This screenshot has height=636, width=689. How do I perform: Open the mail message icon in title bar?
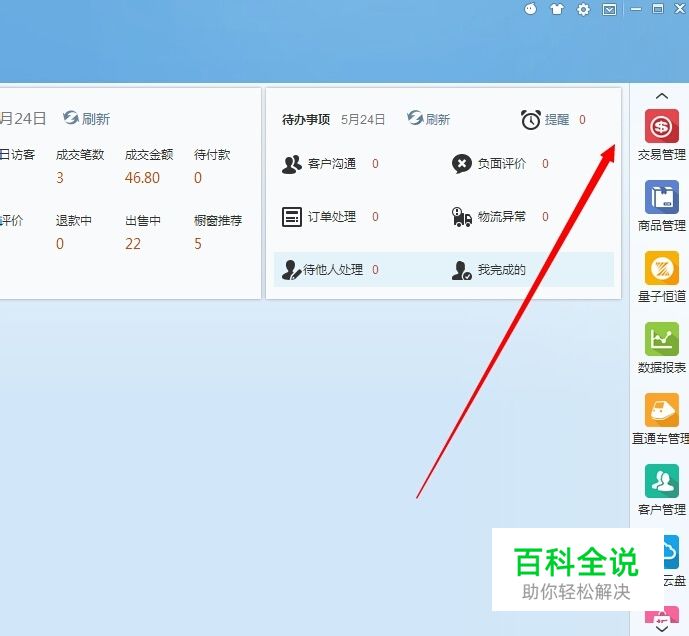pyautogui.click(x=609, y=9)
